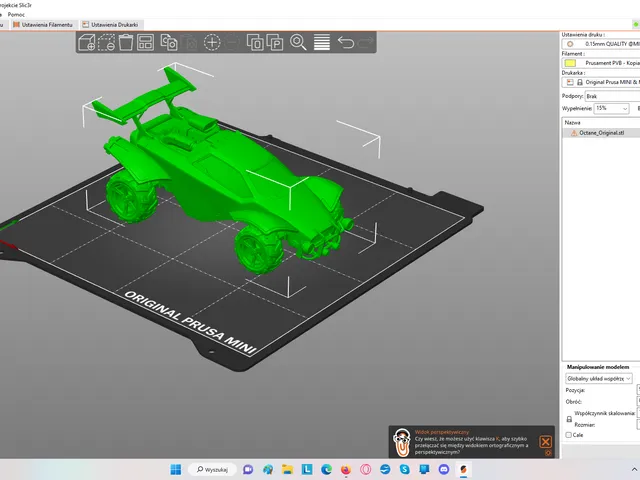Click the scaling factor lock icon

click(569, 419)
